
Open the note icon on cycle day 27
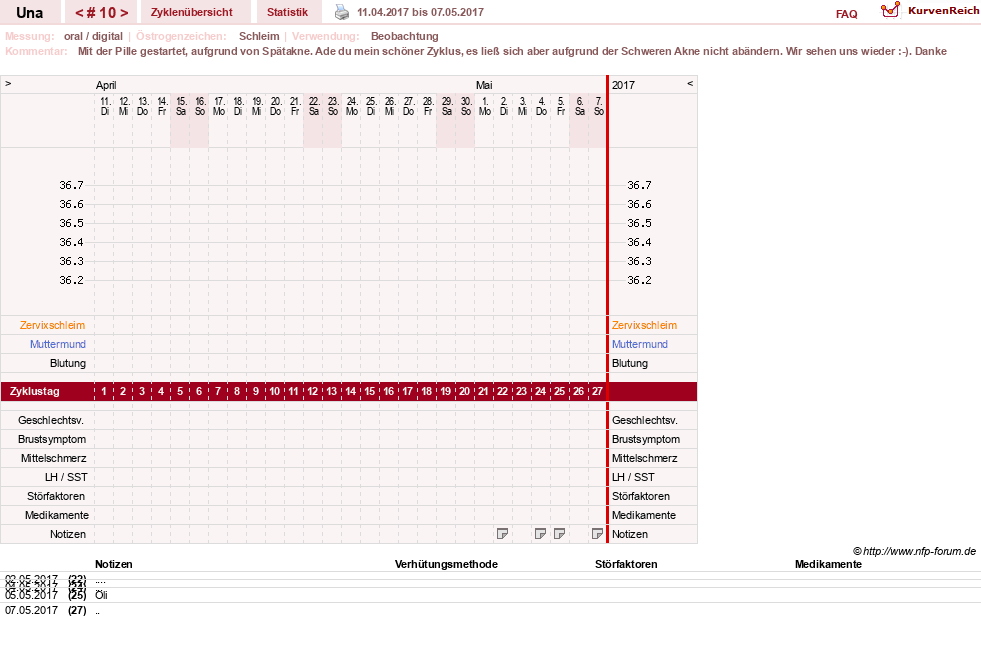click(x=597, y=534)
